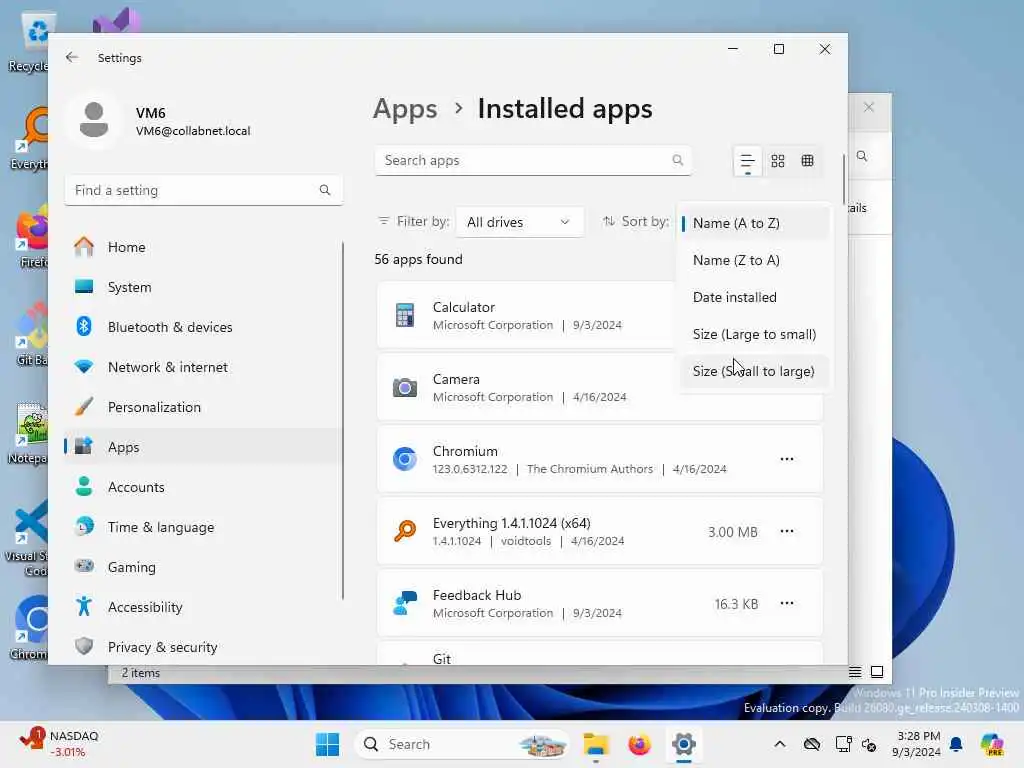Open Gaming settings
1024x768 pixels.
coord(202,567)
